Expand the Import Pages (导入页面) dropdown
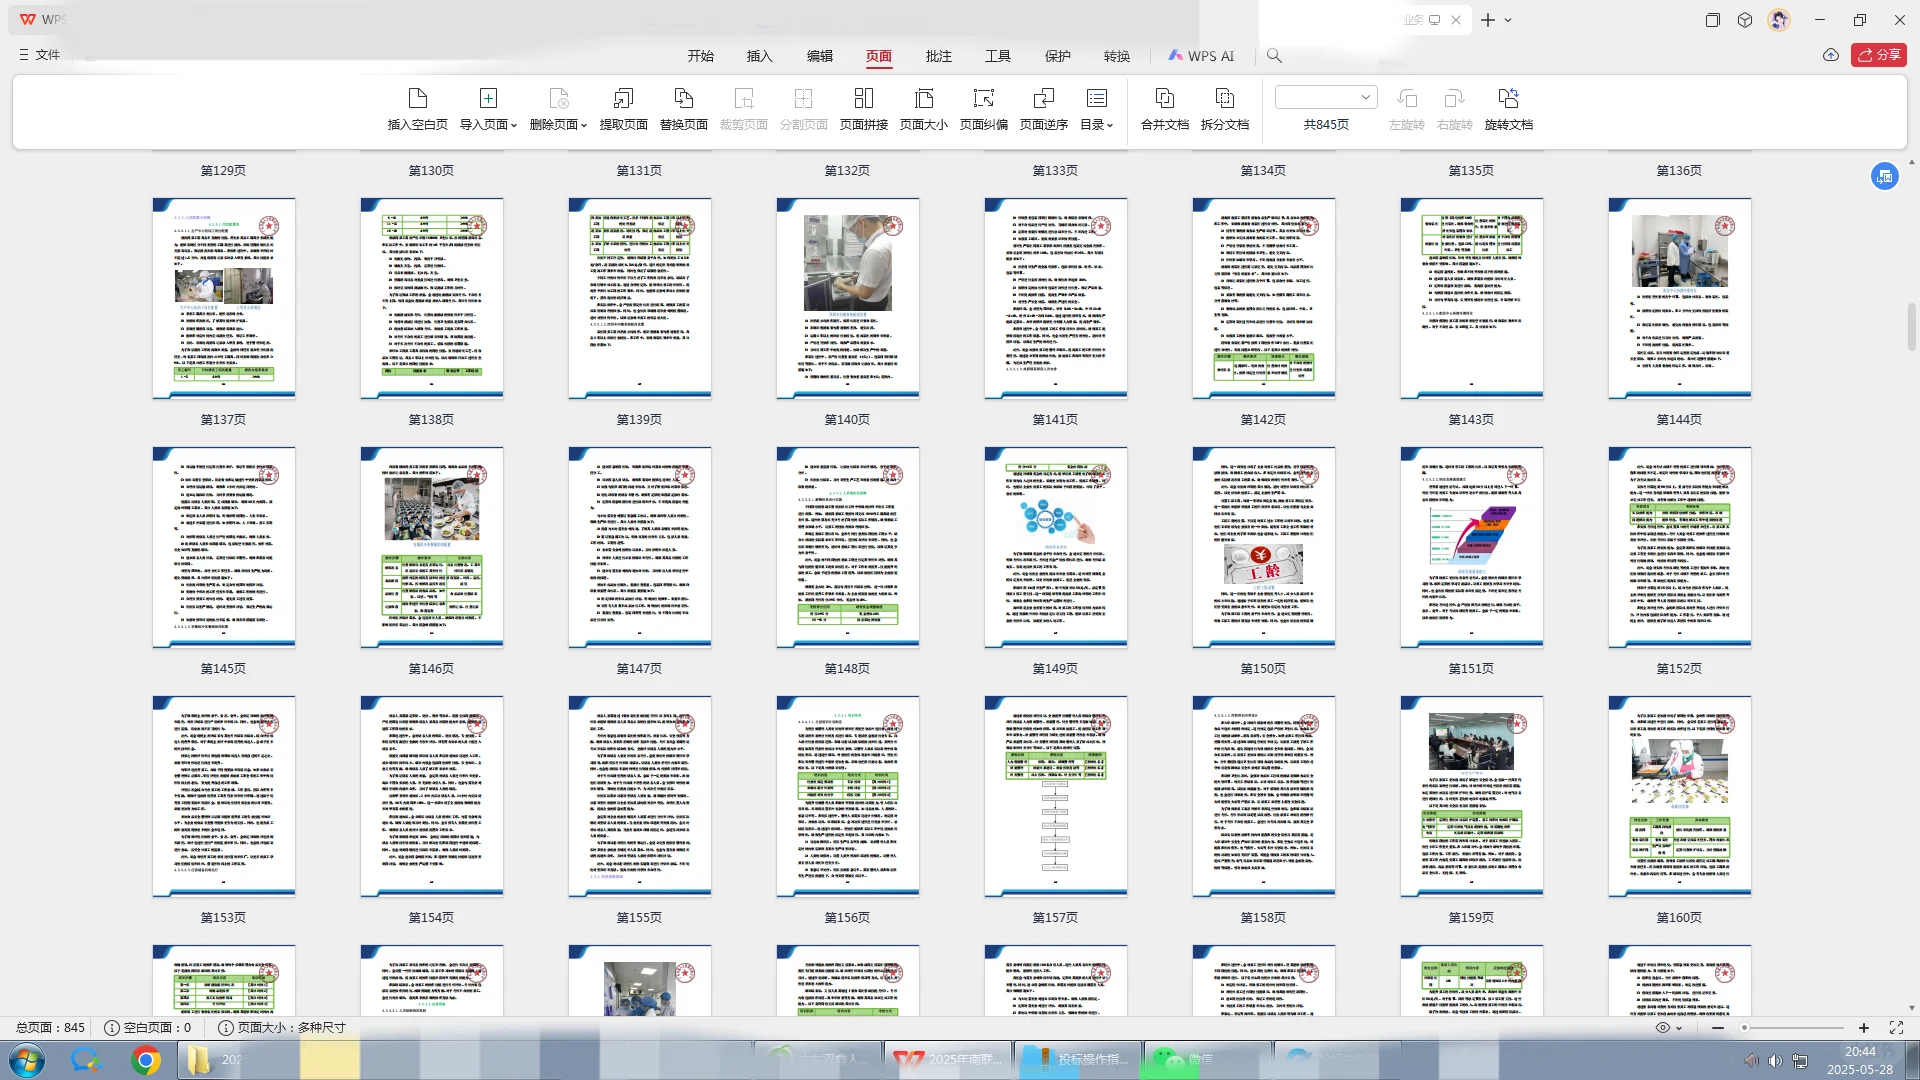The image size is (1920, 1080). point(513,125)
